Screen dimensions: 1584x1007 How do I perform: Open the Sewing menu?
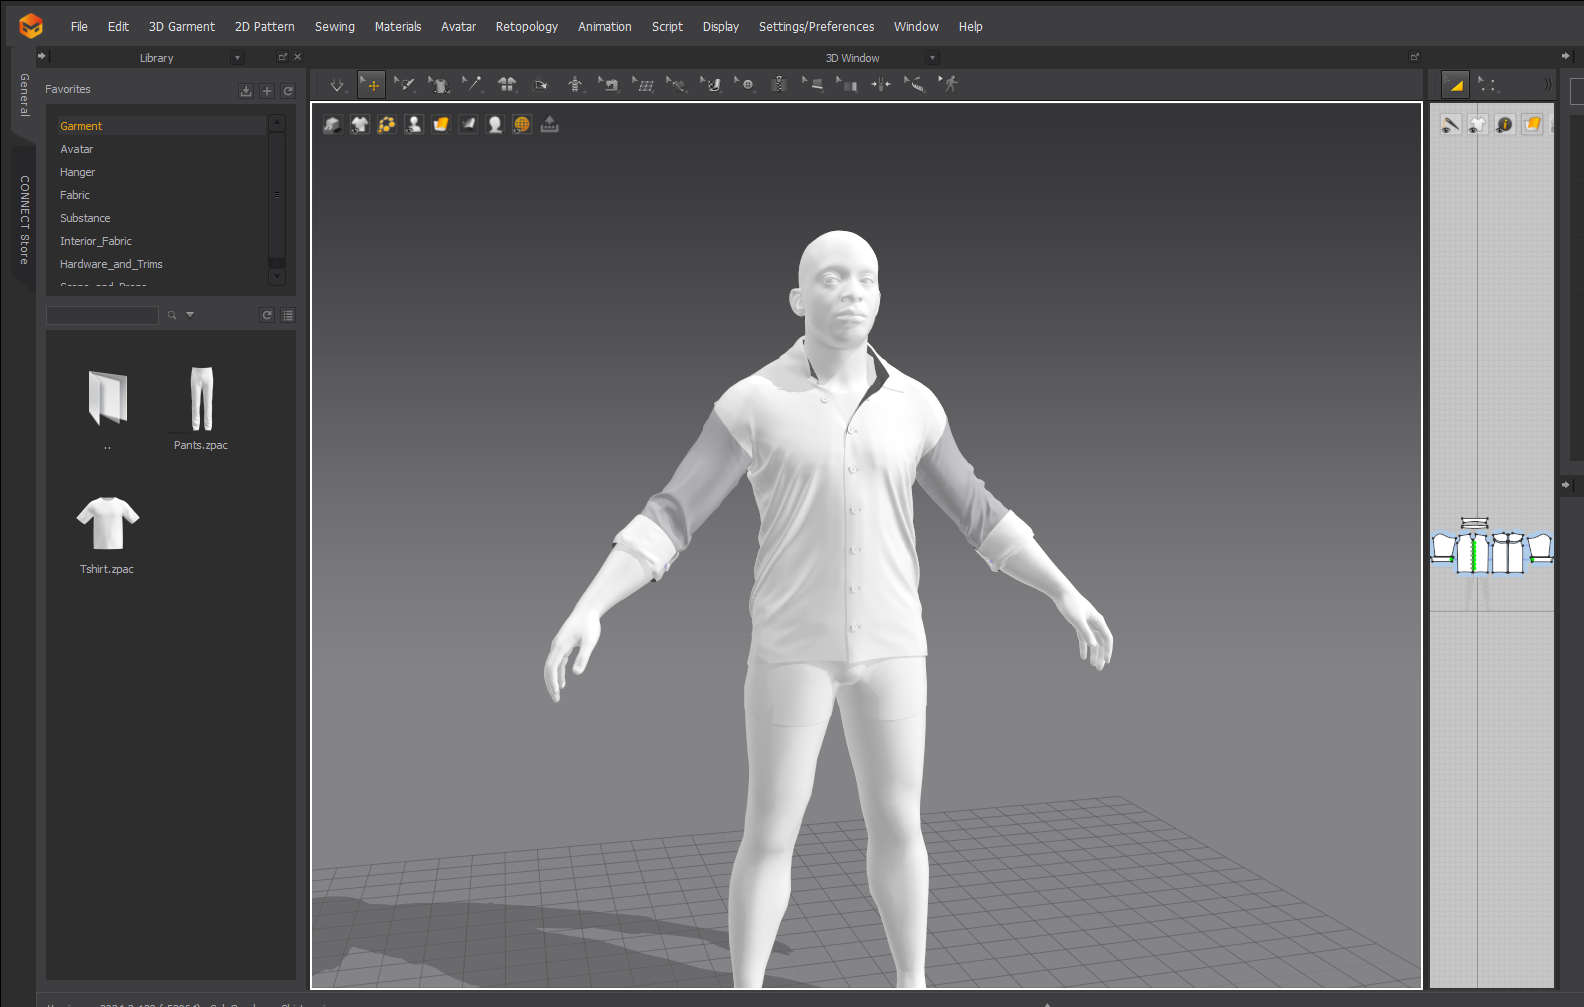coord(334,27)
